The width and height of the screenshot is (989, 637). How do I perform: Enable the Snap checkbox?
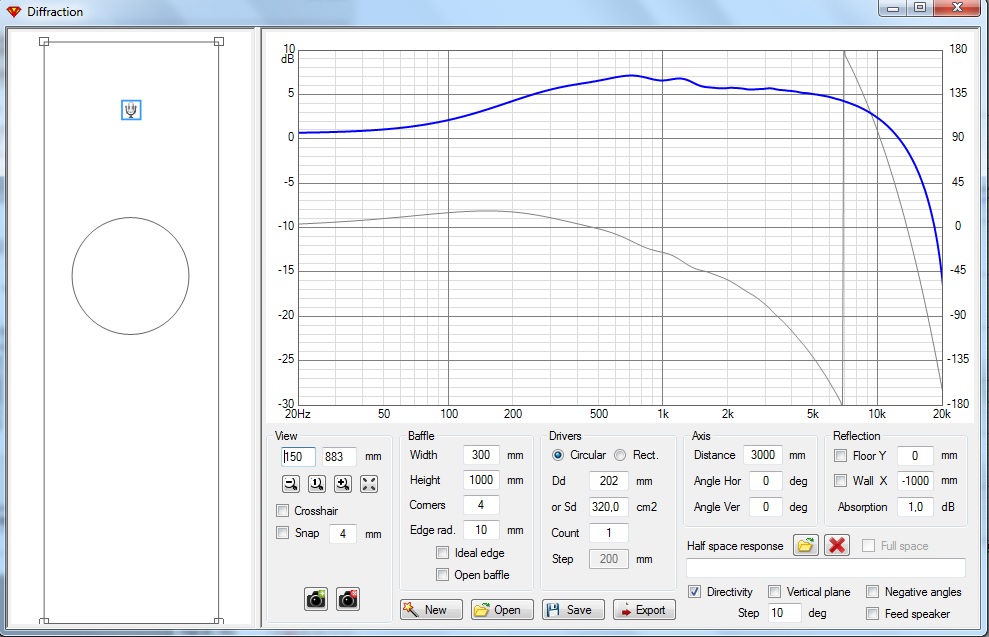pyautogui.click(x=283, y=533)
